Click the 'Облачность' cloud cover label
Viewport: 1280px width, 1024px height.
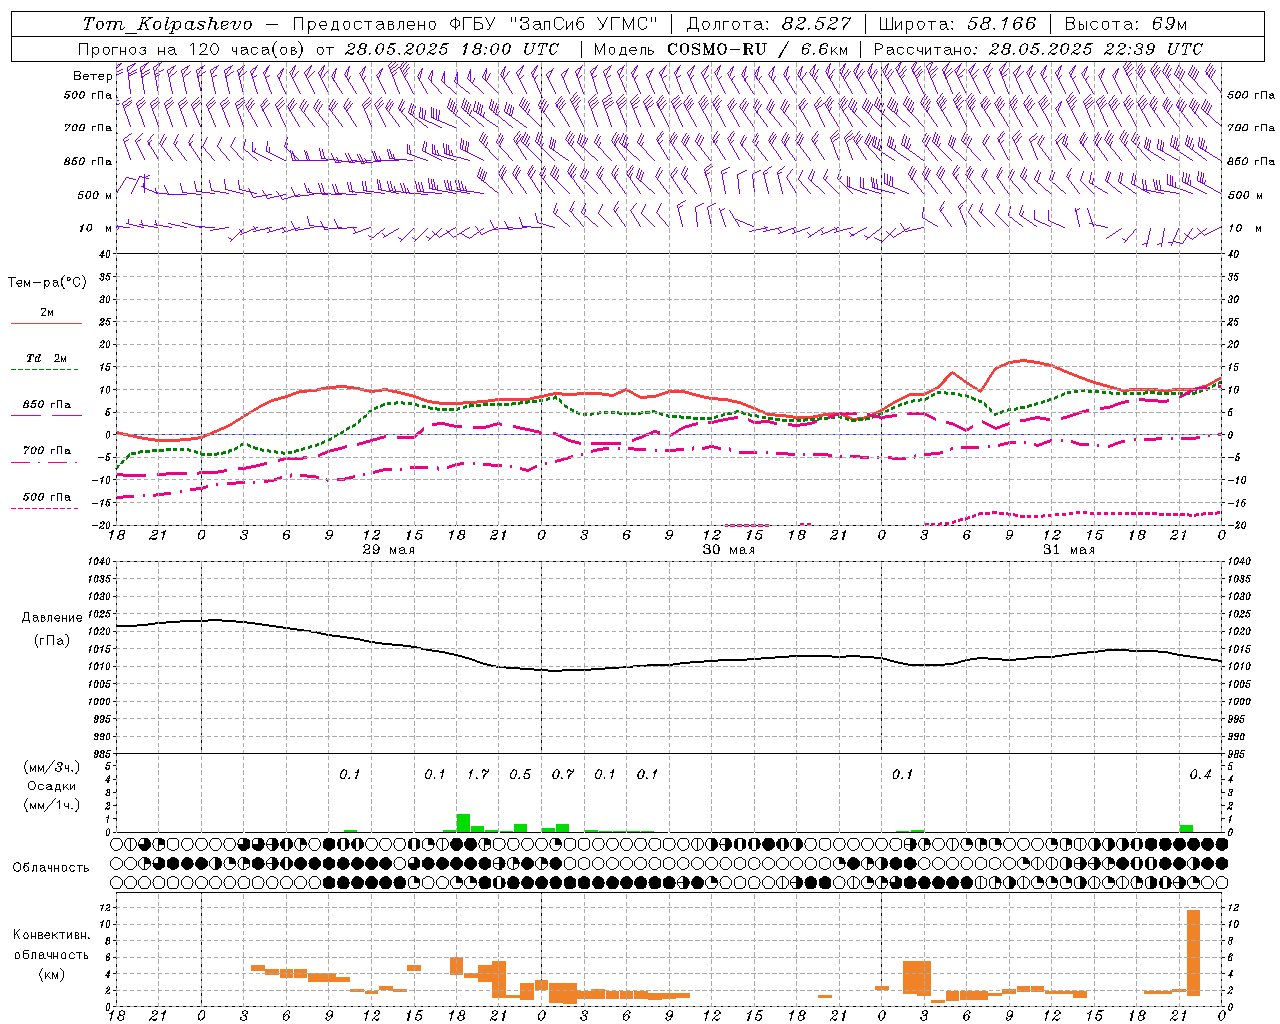click(x=51, y=867)
